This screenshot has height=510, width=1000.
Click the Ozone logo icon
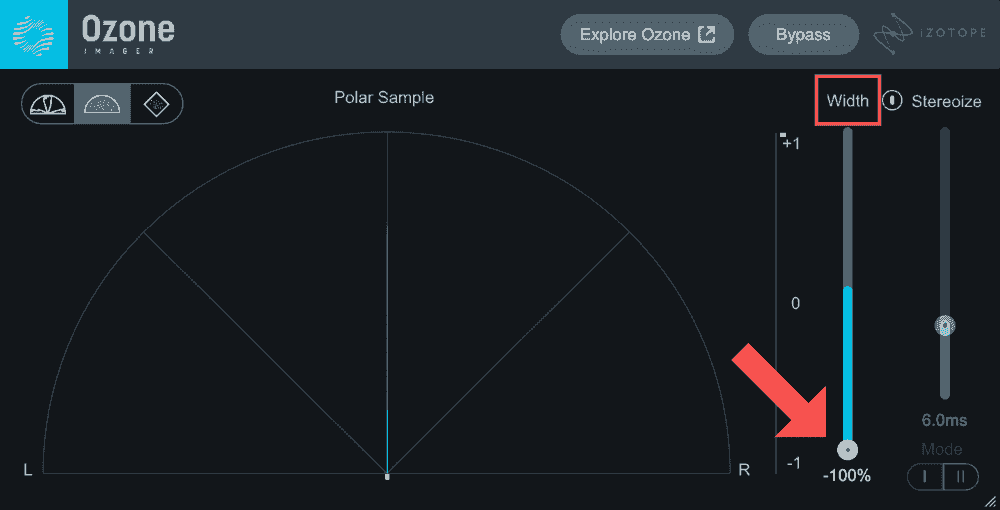[33, 34]
